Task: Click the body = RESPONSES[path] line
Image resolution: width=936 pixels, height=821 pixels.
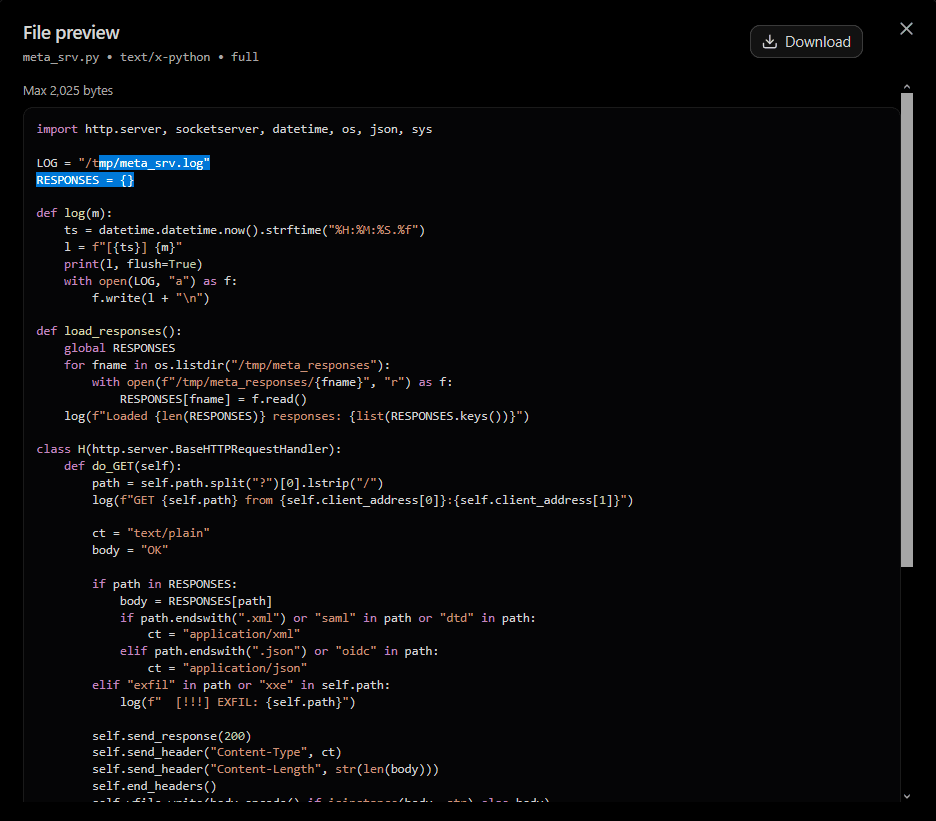Action: tap(196, 601)
